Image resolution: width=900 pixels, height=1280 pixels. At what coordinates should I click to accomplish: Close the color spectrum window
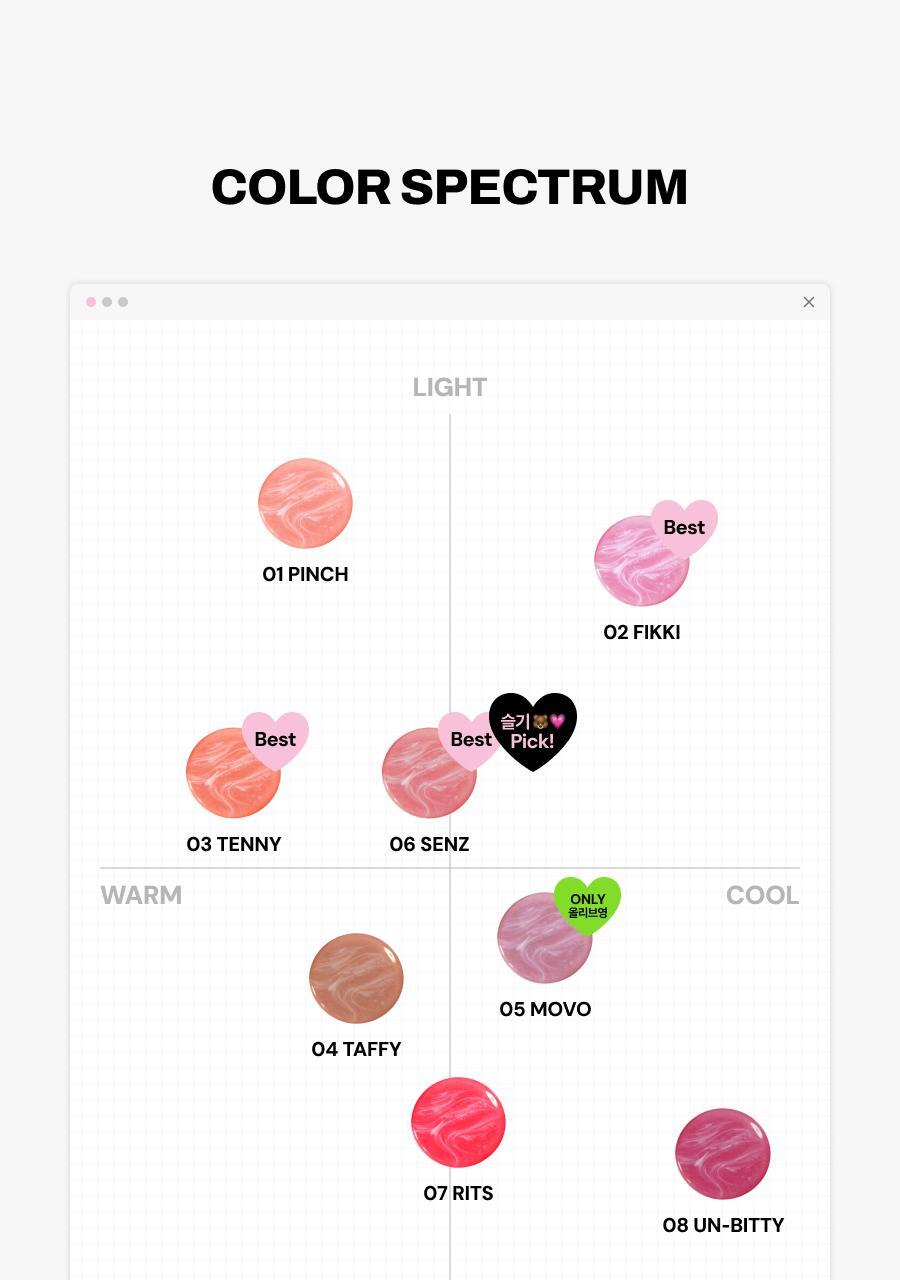(x=809, y=302)
